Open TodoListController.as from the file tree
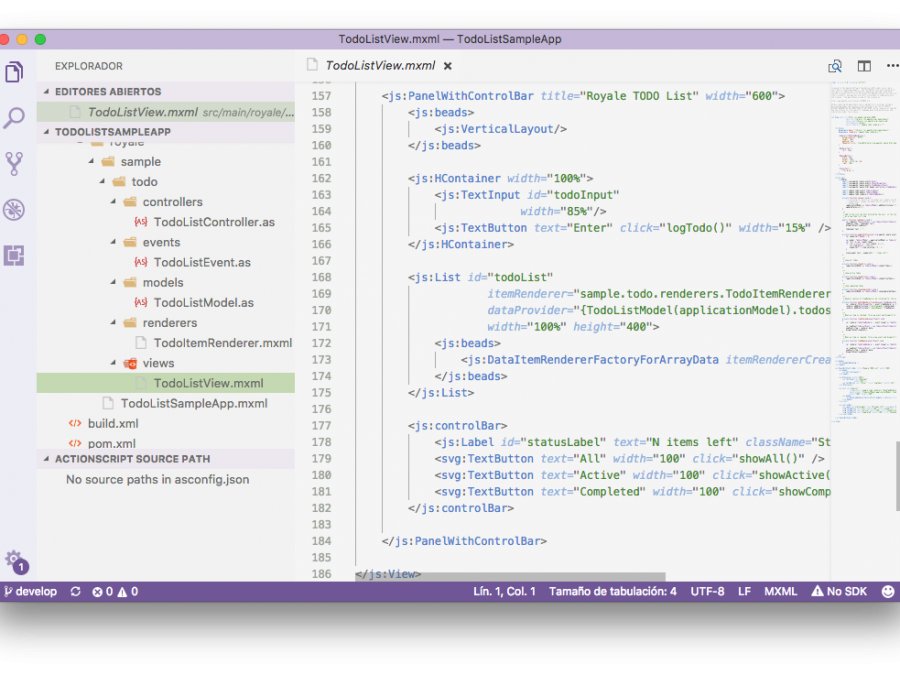Viewport: 900px width, 675px height. click(213, 222)
